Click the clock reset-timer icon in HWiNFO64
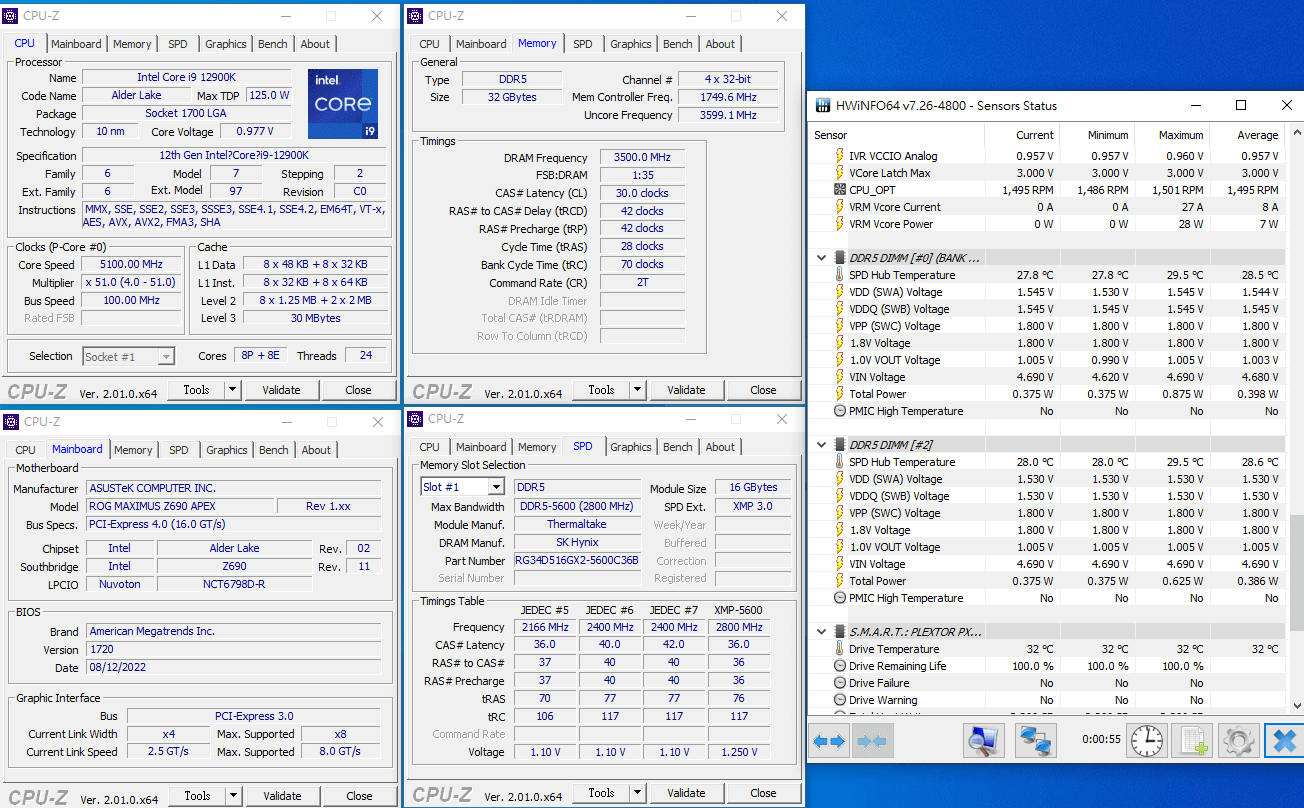Viewport: 1304px width, 808px height. click(x=1148, y=741)
